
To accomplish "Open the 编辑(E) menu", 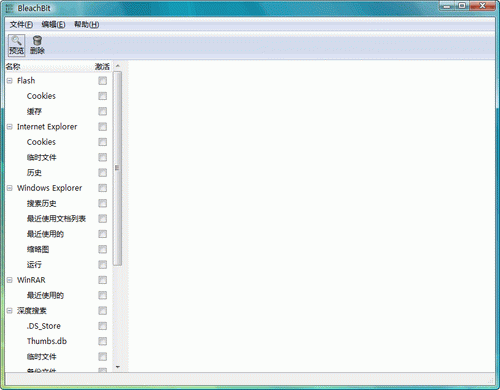I will point(53,24).
